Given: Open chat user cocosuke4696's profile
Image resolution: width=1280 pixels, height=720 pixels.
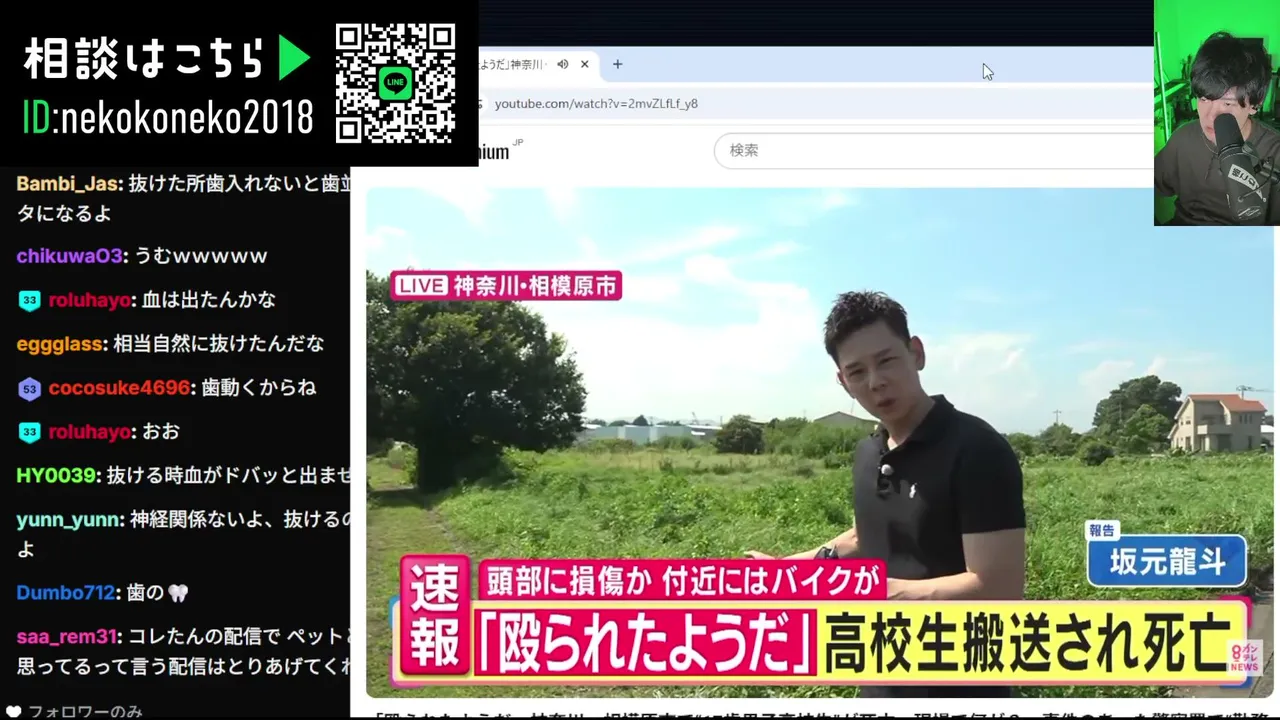Looking at the screenshot, I should (119, 388).
